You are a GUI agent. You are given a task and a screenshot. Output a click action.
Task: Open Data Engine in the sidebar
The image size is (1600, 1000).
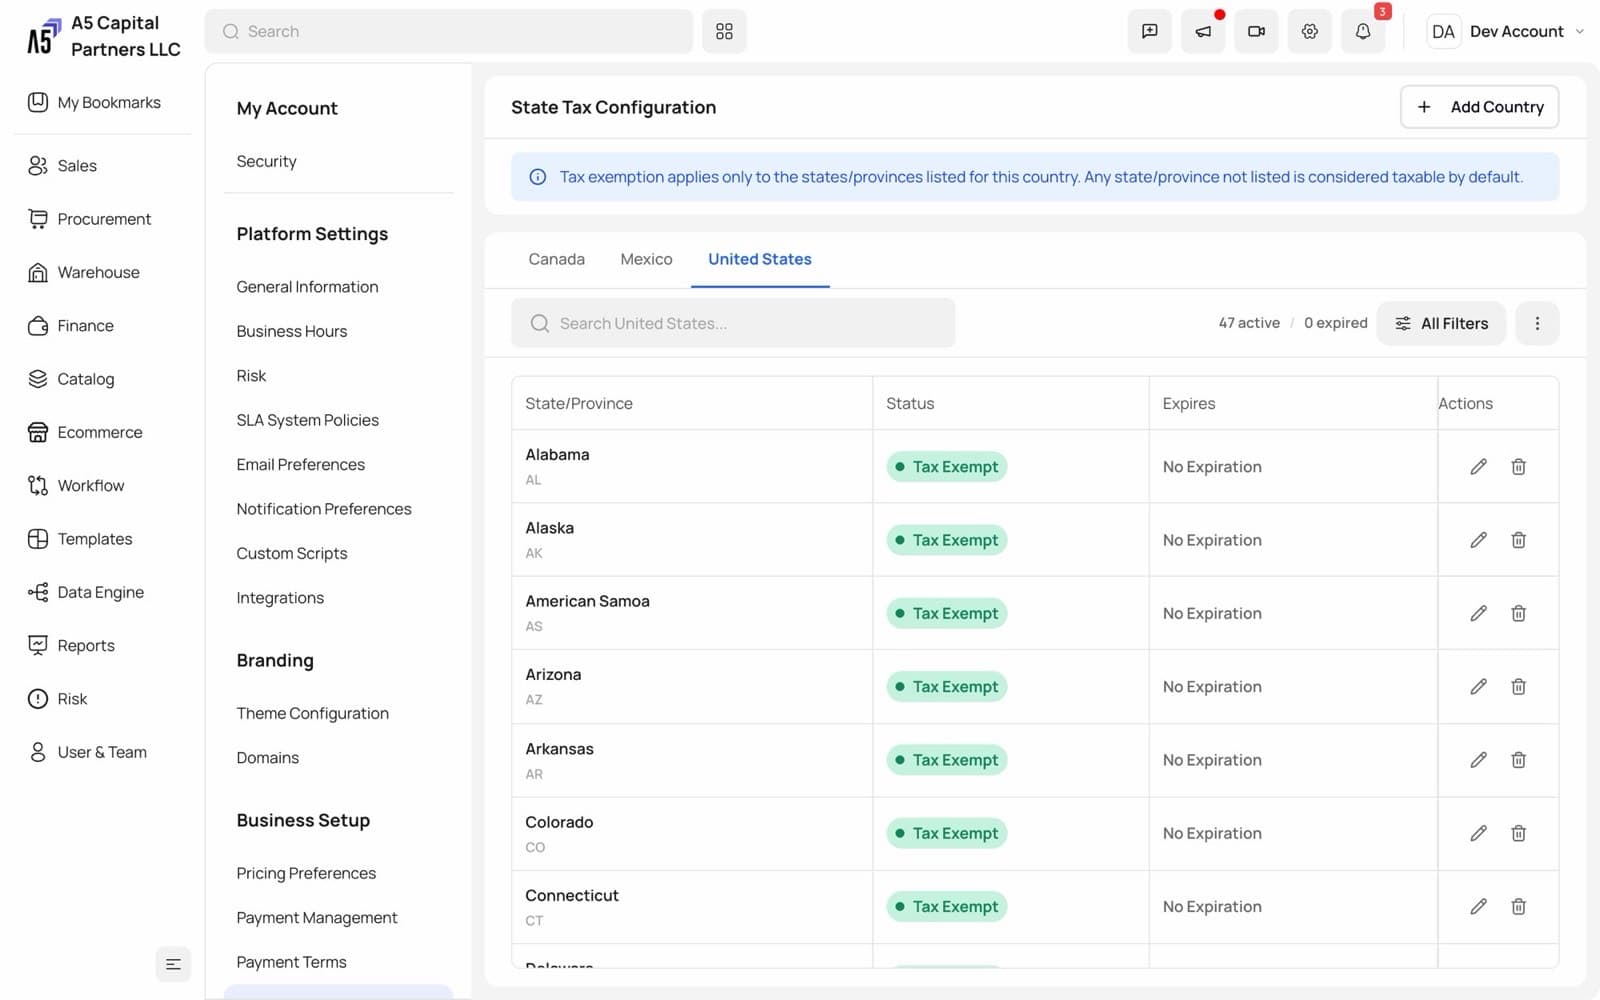coord(85,592)
